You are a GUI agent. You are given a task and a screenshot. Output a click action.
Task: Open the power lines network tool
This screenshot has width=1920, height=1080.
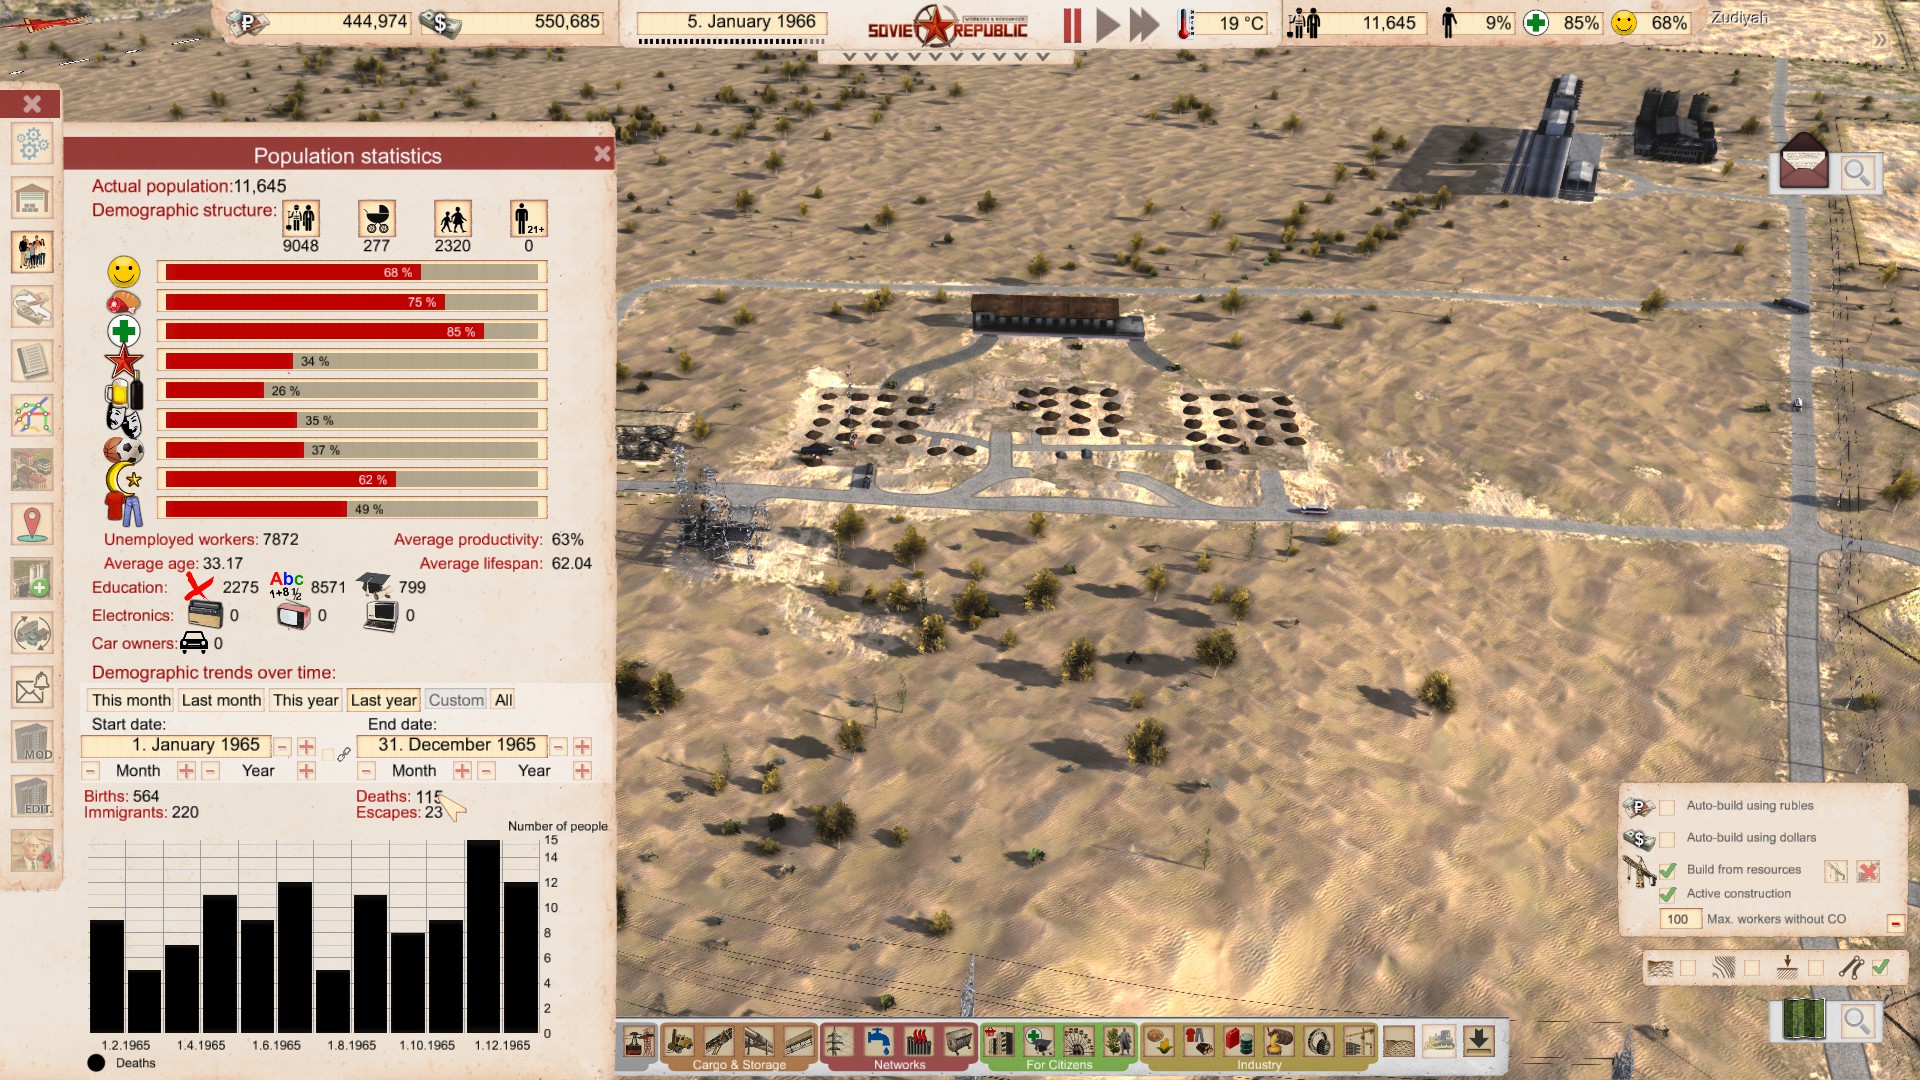838,1042
